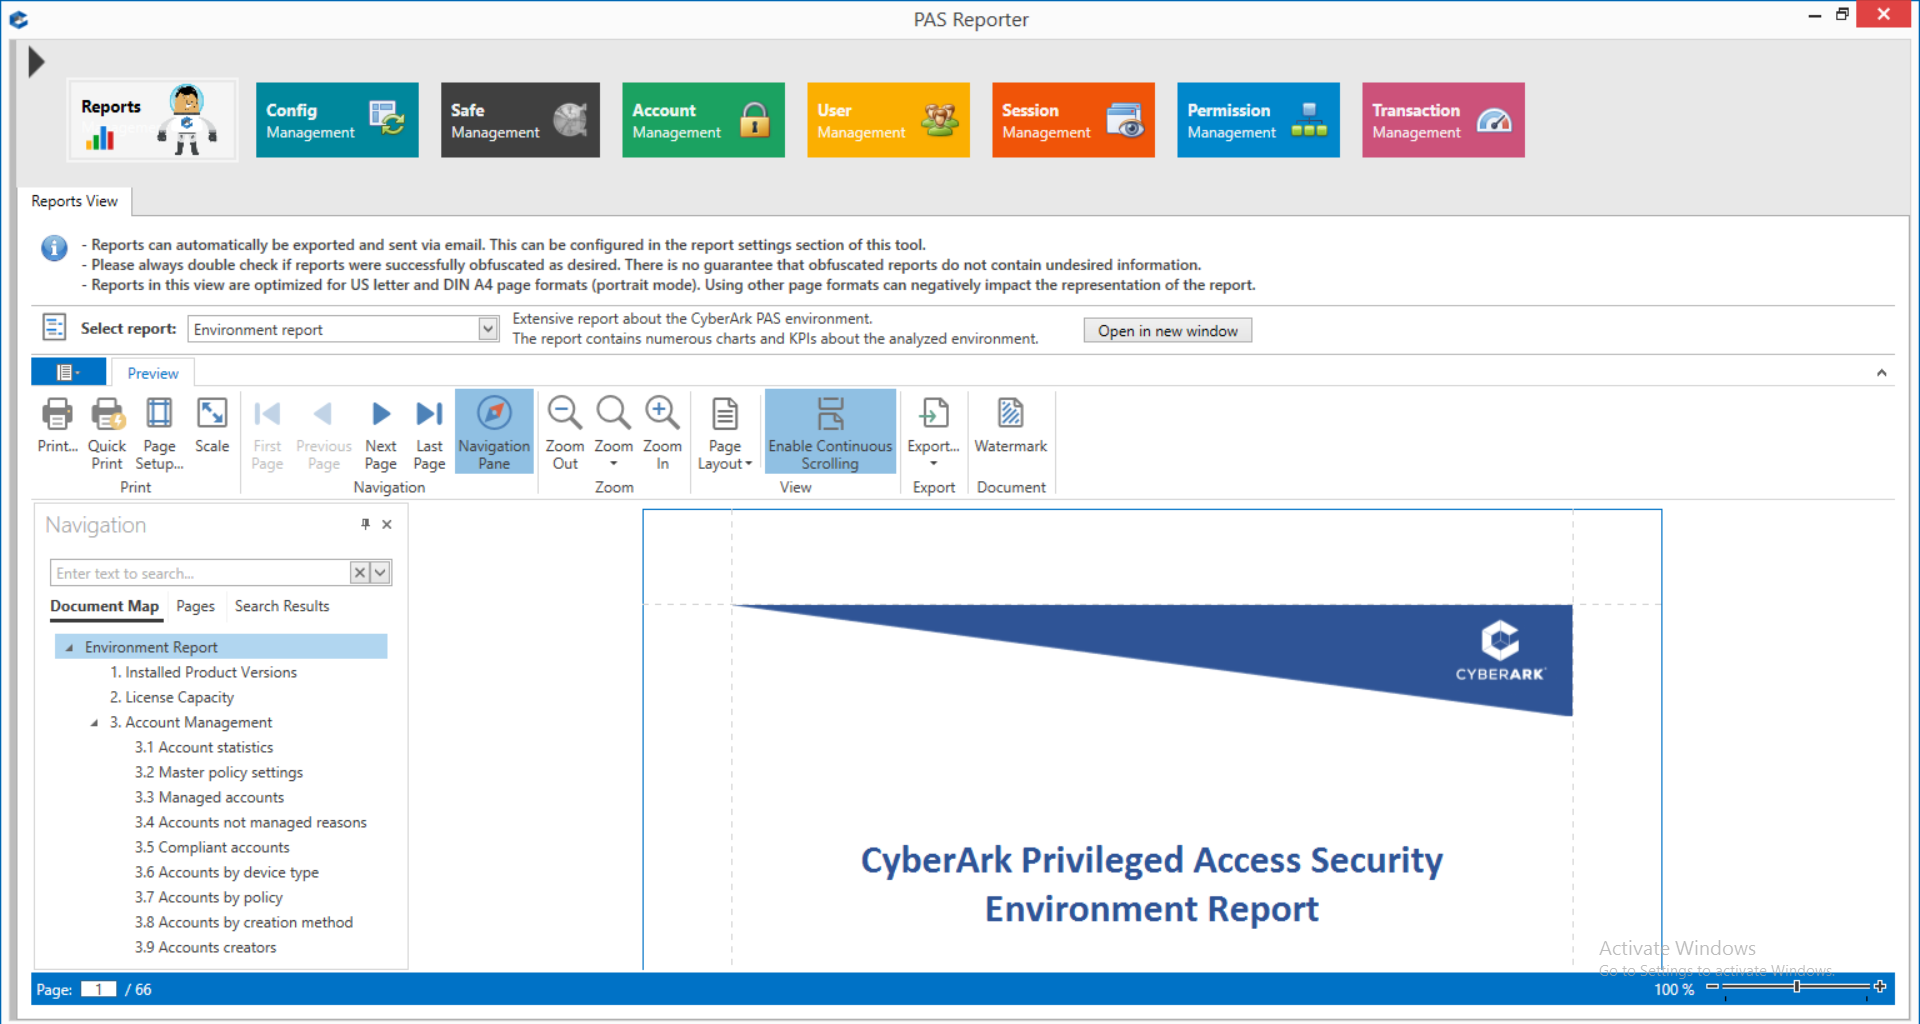Click the page number field
This screenshot has width=1920, height=1024.
click(99, 989)
